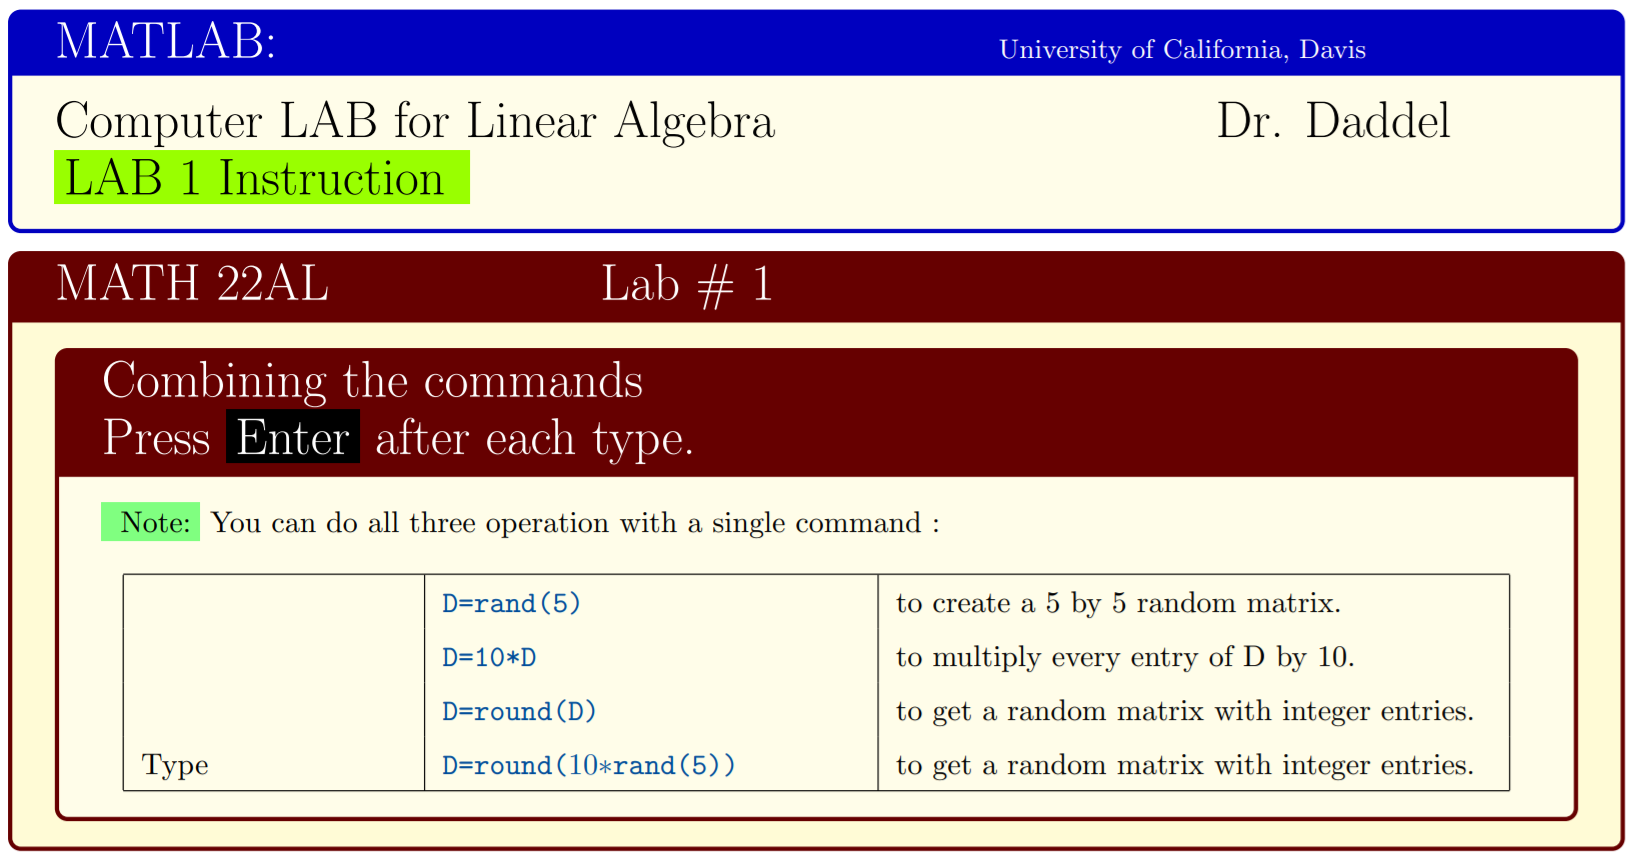1634x862 pixels.
Task: Click the Combining the commands title
Action: 372,381
